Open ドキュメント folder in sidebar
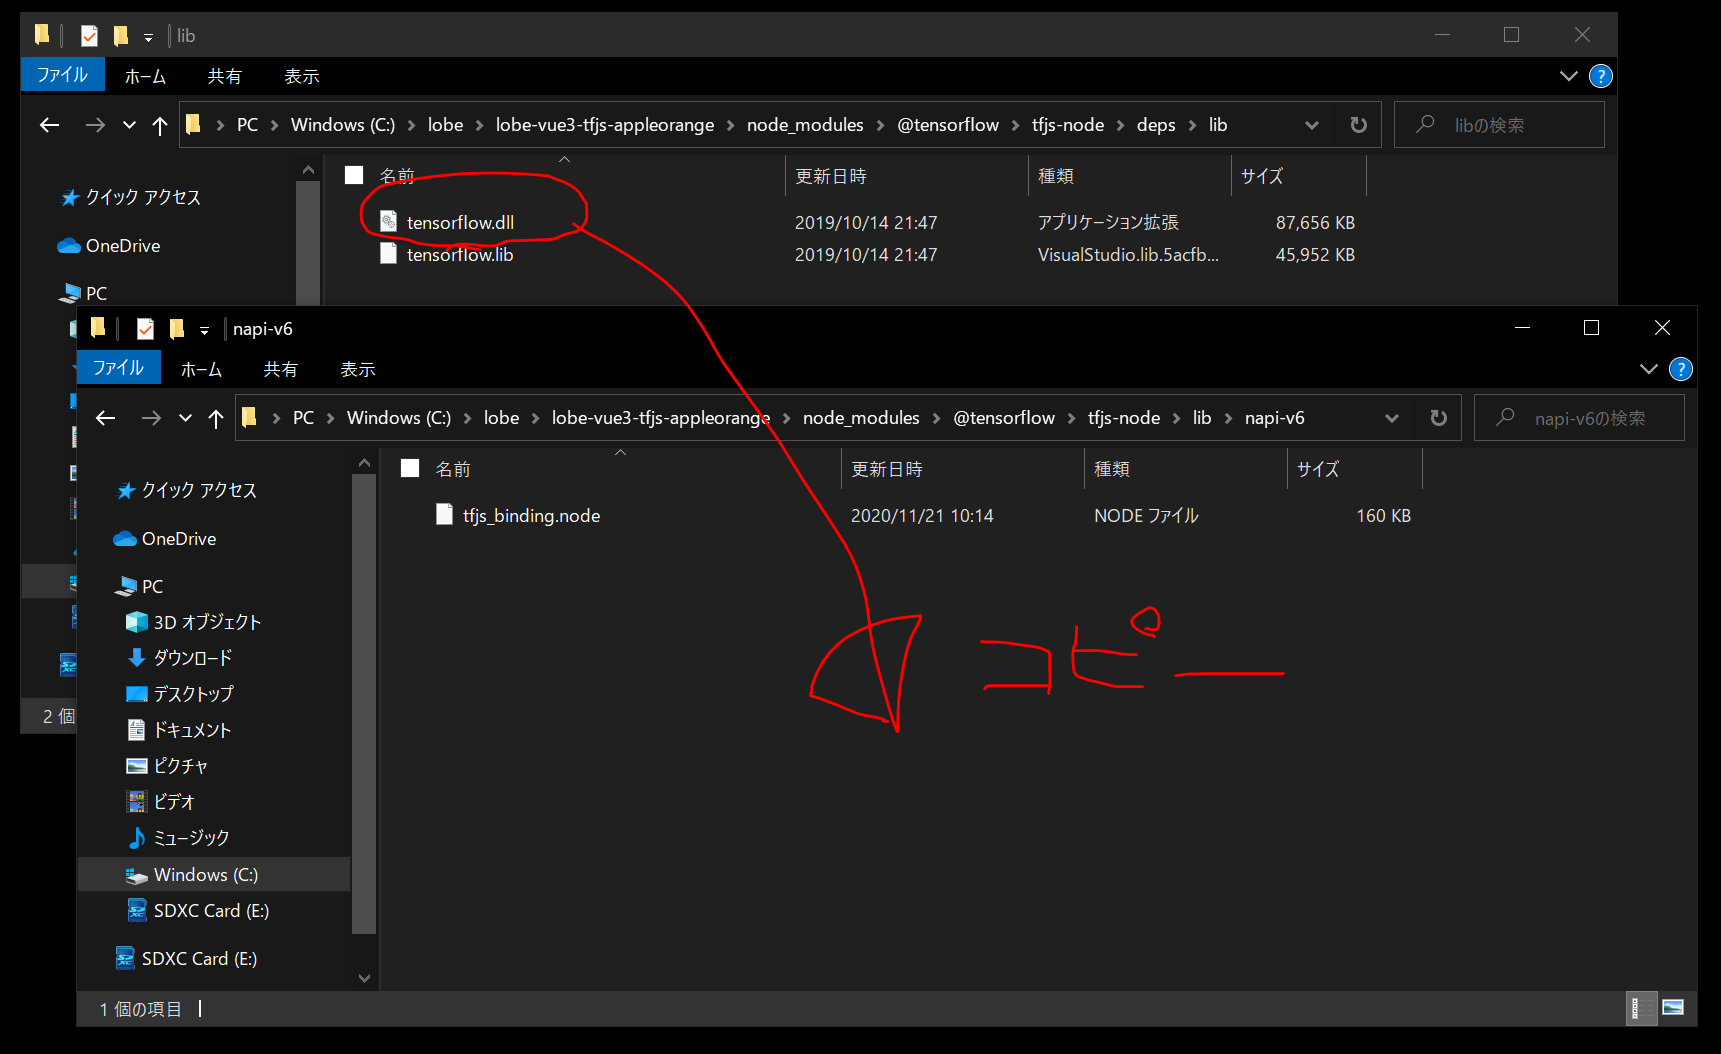1721x1054 pixels. pyautogui.click(x=179, y=730)
